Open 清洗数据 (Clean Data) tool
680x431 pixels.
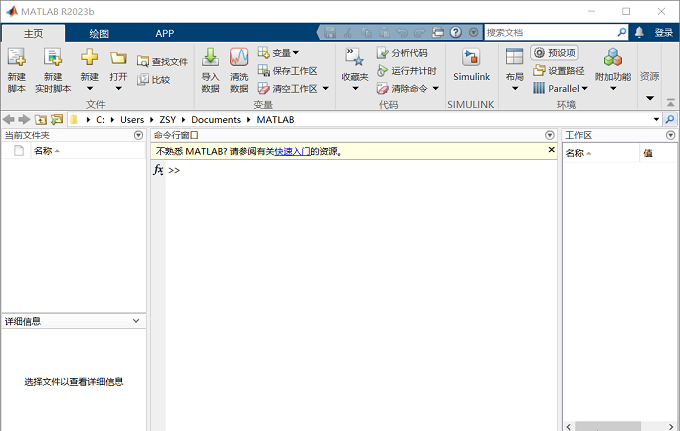click(239, 70)
